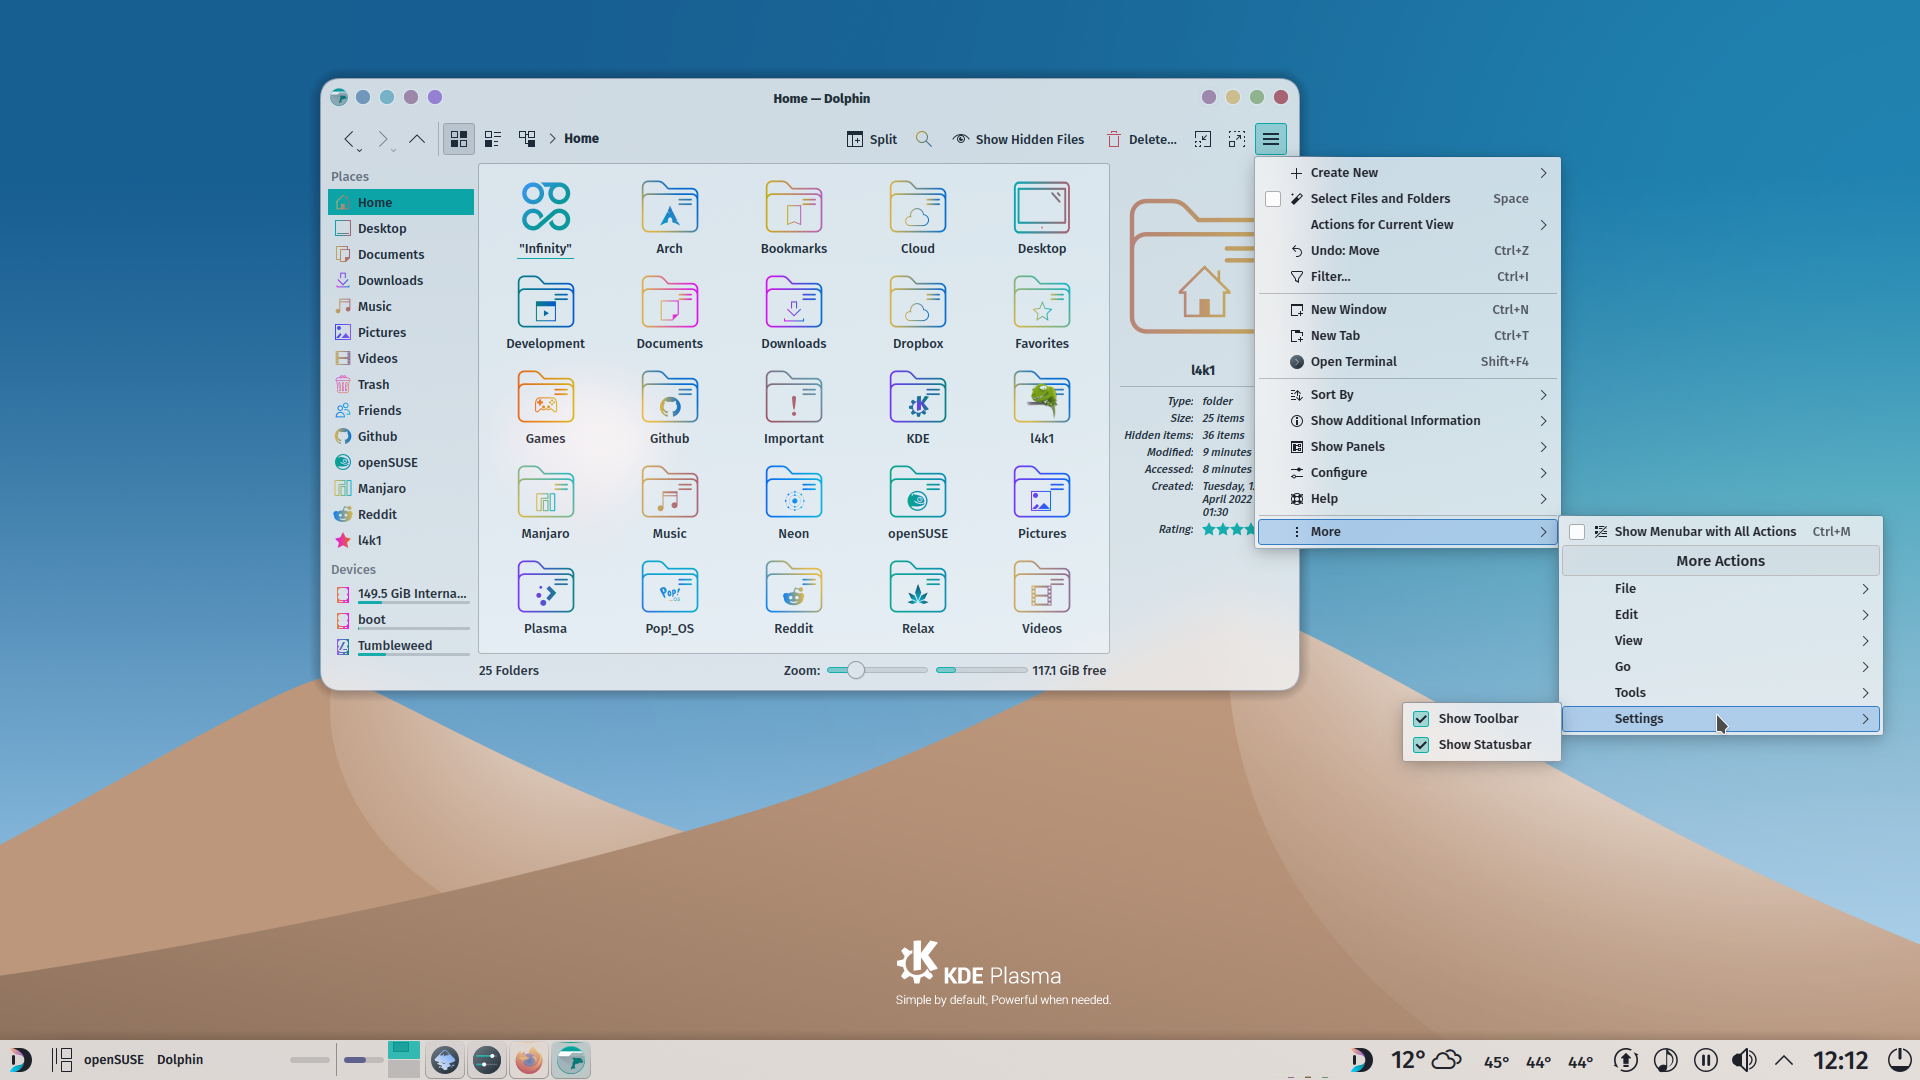The image size is (1920, 1080).
Task: Open Manjaro in Places panel
Action: click(x=401, y=488)
